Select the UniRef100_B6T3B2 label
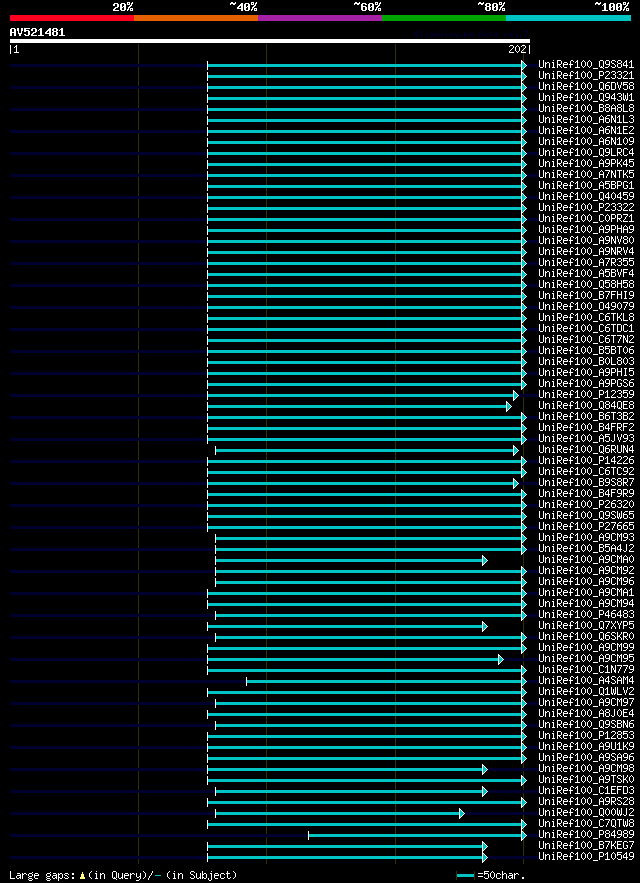This screenshot has width=640, height=883. (x=586, y=416)
